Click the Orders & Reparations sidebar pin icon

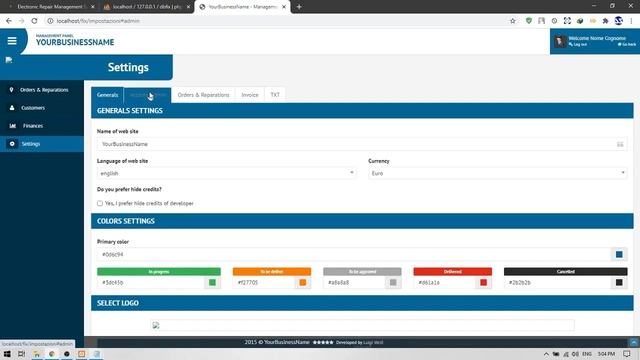pos(11,90)
